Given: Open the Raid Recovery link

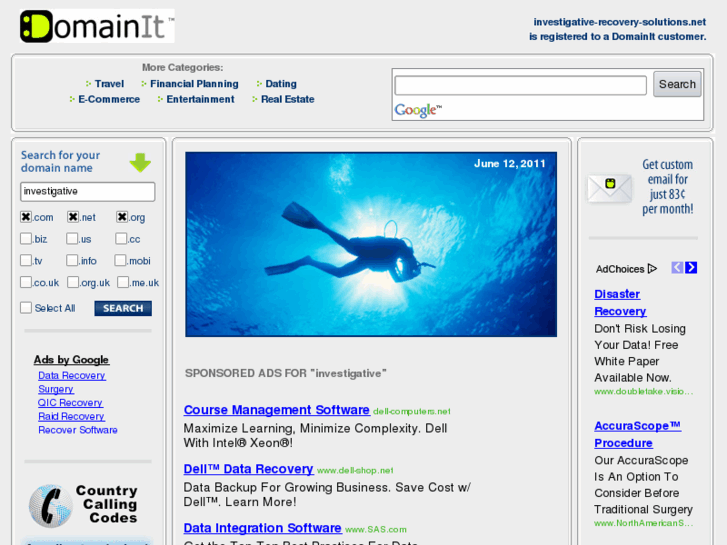Looking at the screenshot, I should [x=71, y=416].
